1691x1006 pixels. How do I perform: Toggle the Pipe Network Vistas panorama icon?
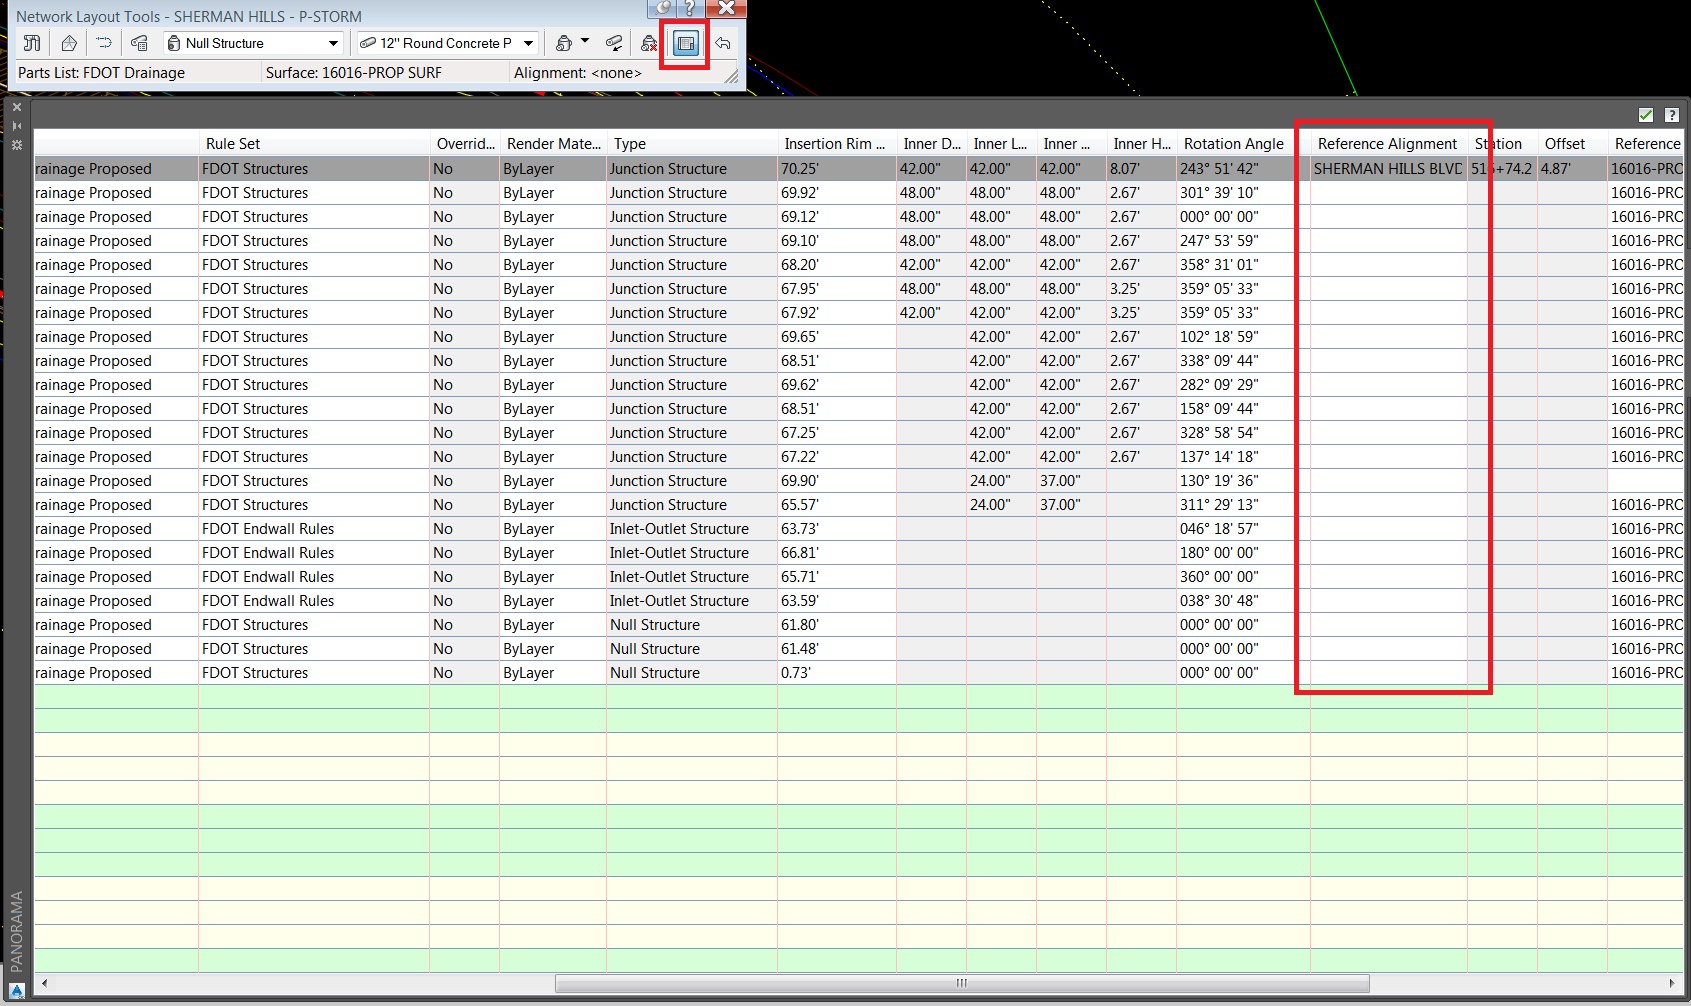[684, 43]
